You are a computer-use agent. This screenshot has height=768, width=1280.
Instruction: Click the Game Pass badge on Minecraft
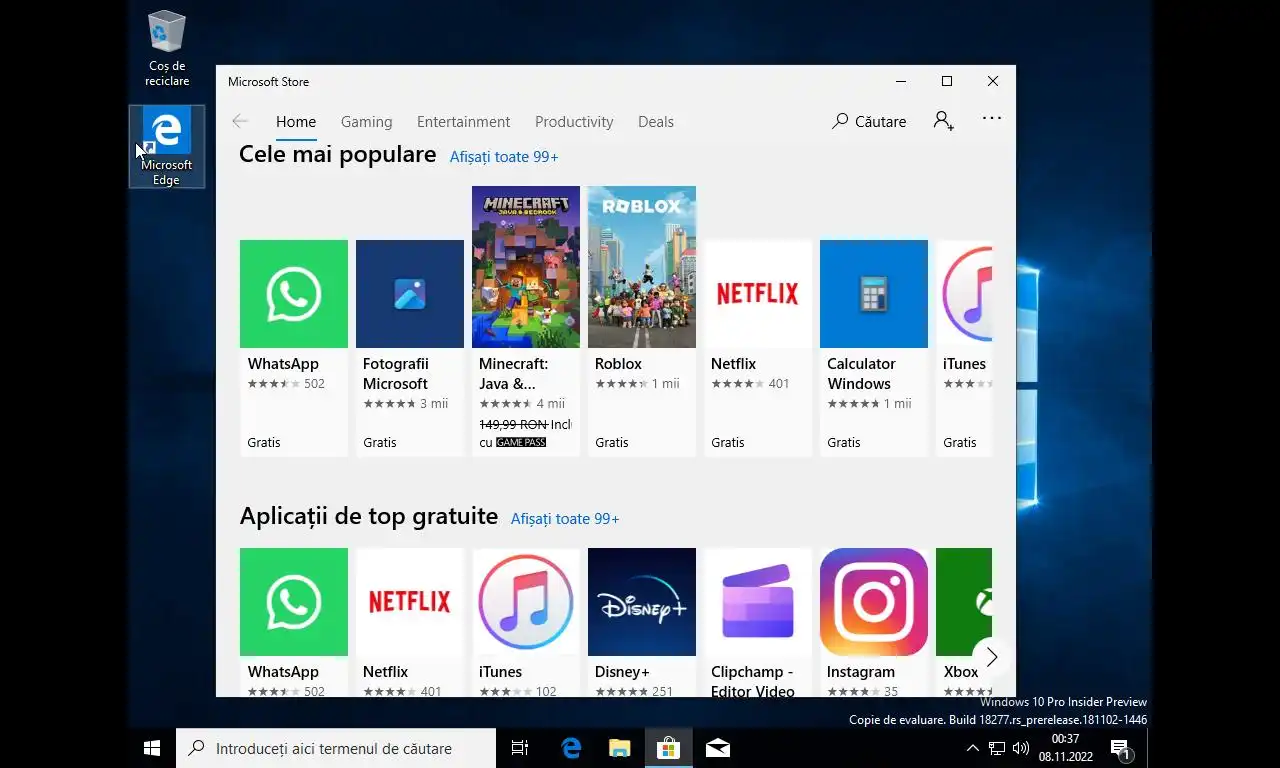tap(521, 442)
